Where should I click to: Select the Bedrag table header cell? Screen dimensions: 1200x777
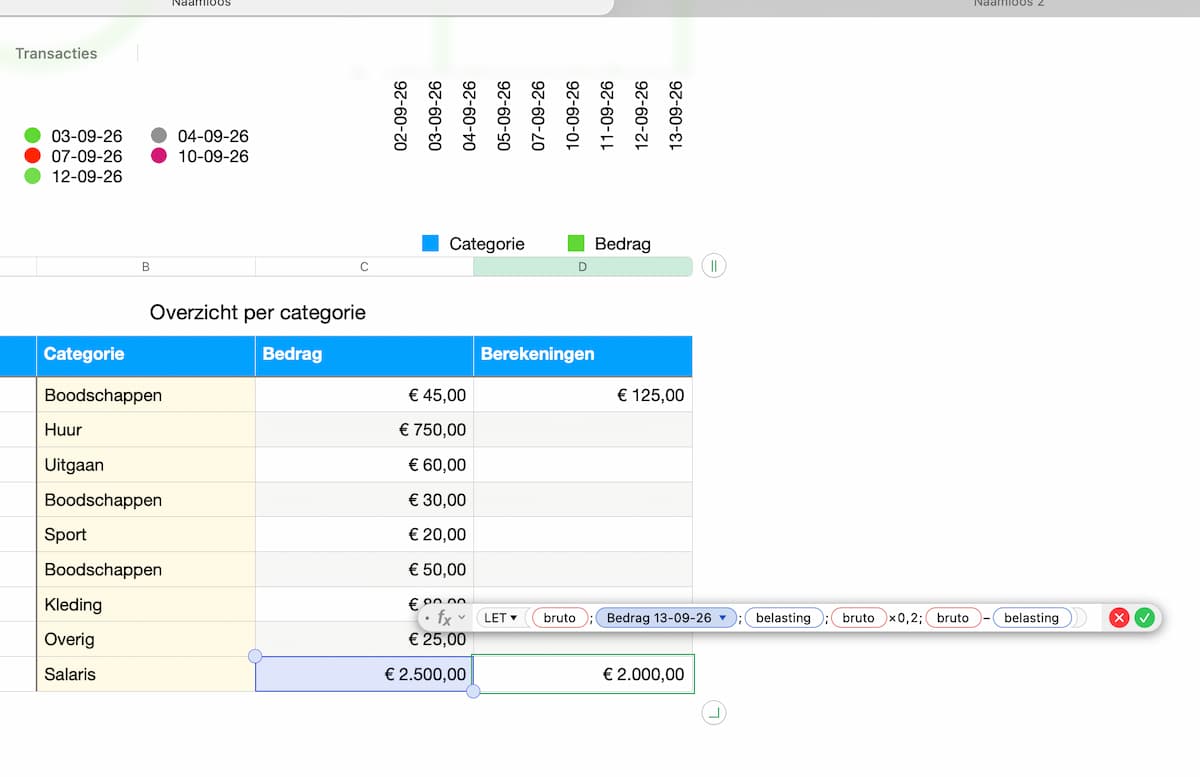[364, 354]
